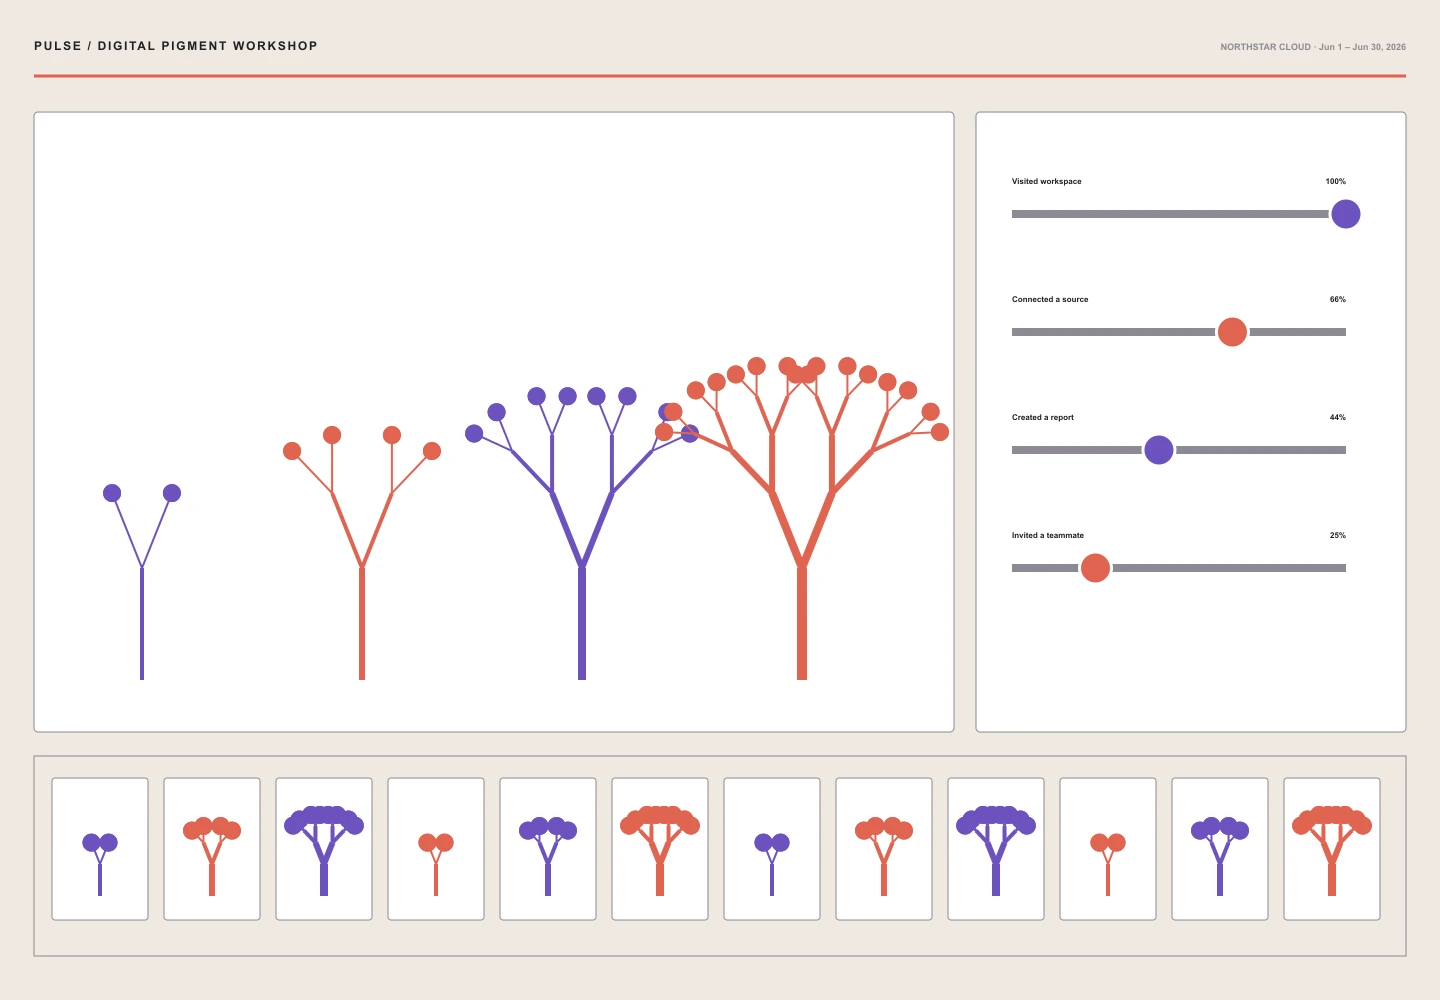Choose the third thumbnail card in the bottom strip
Viewport: 1440px width, 1000px height.
(x=324, y=849)
